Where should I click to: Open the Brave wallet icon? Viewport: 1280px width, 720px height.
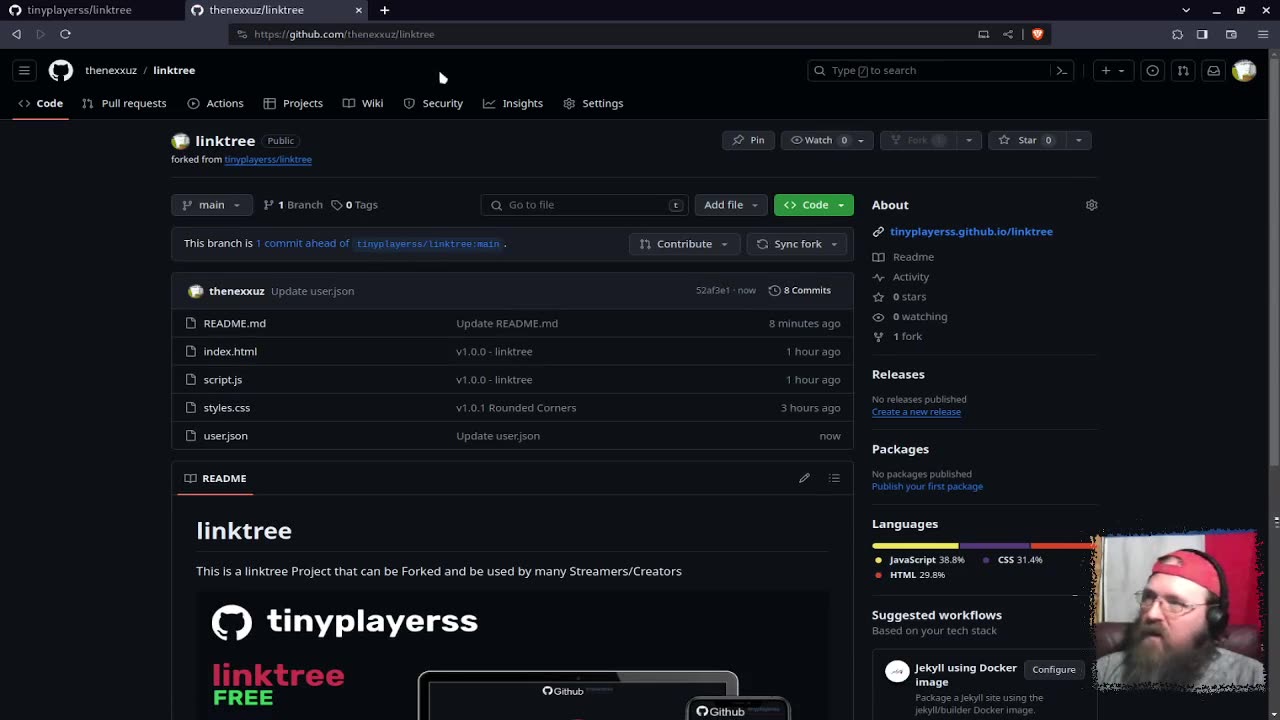[x=1231, y=34]
